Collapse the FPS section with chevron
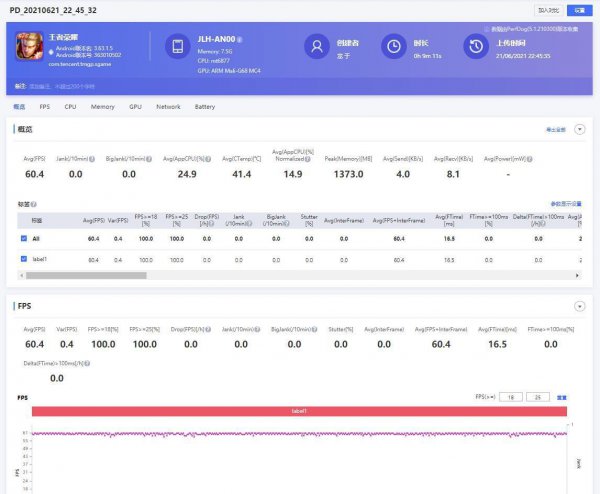Viewport: 600px width, 494px height. click(x=579, y=306)
